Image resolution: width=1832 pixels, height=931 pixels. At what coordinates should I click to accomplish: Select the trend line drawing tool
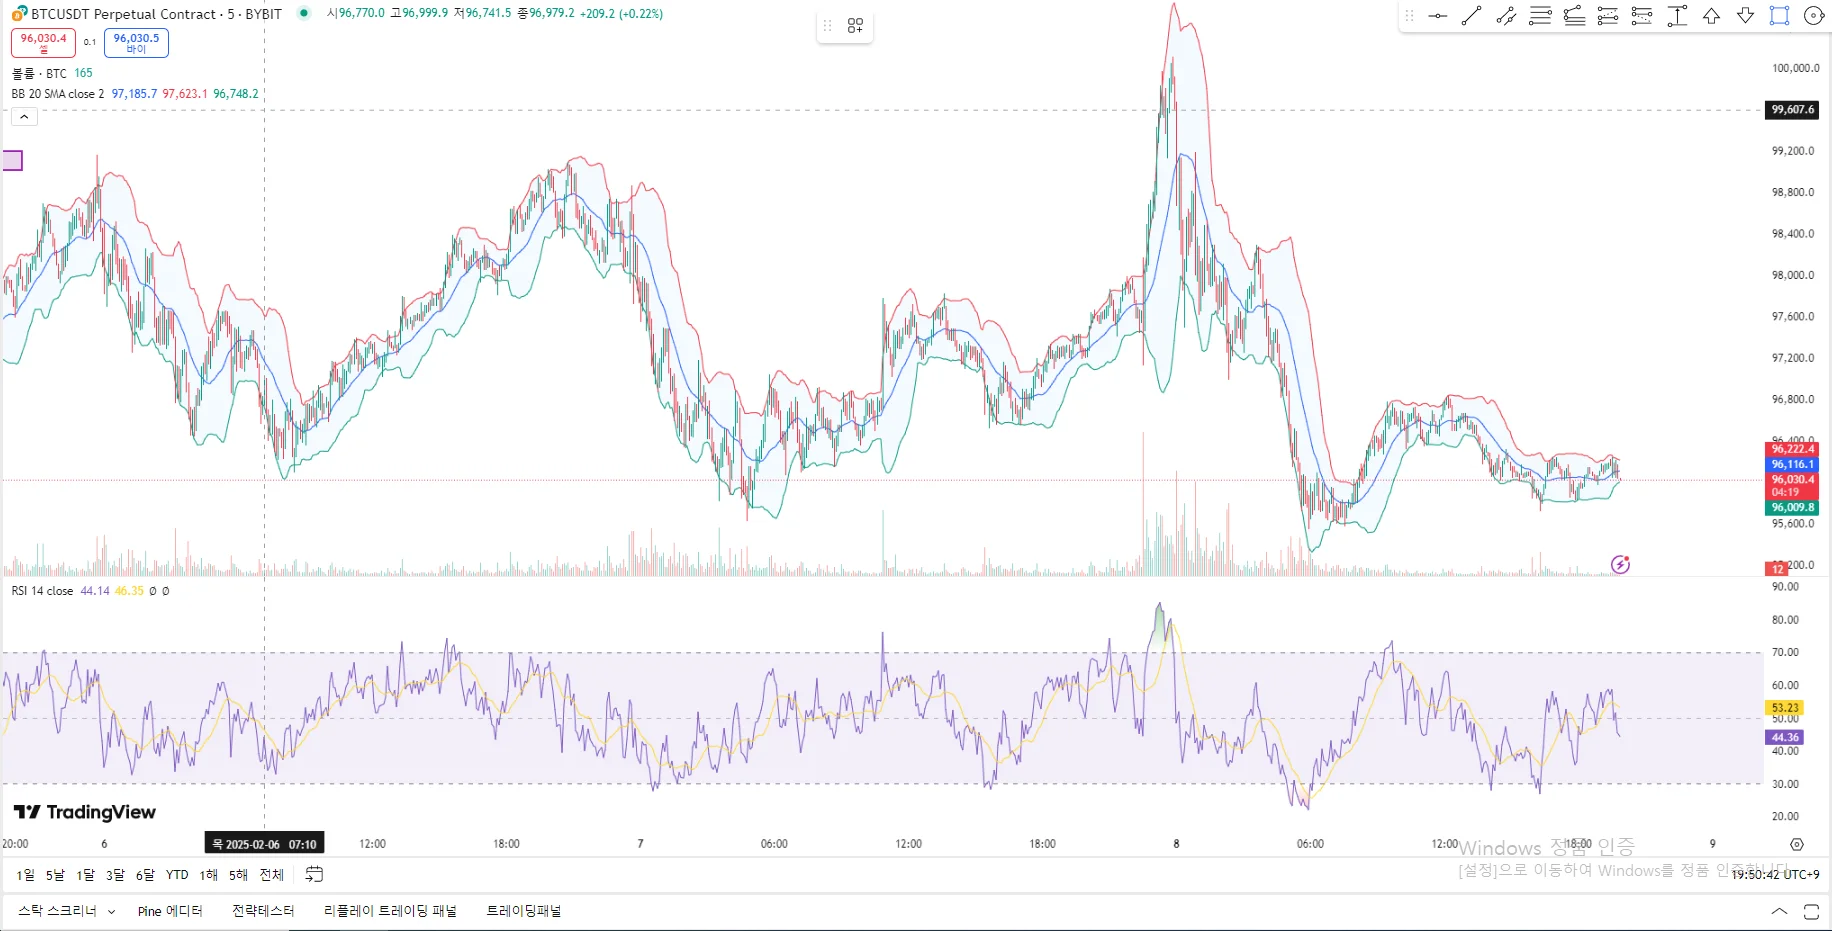1471,16
